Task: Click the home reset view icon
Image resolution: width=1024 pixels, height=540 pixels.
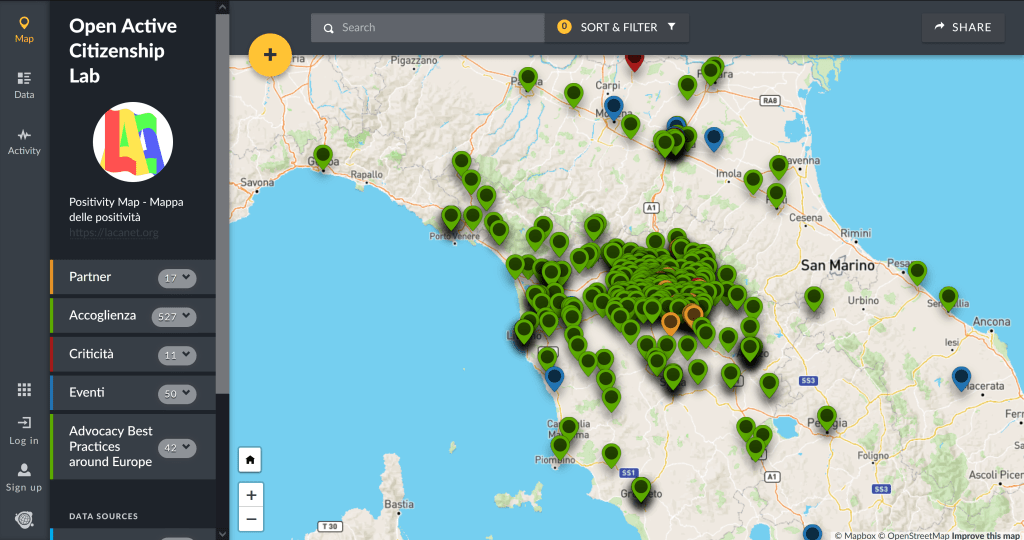Action: coord(251,460)
